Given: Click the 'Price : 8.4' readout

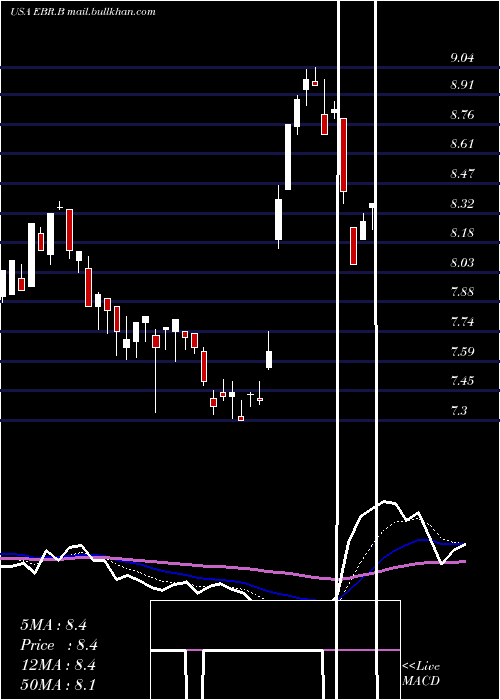Looking at the screenshot, I should [58, 645].
